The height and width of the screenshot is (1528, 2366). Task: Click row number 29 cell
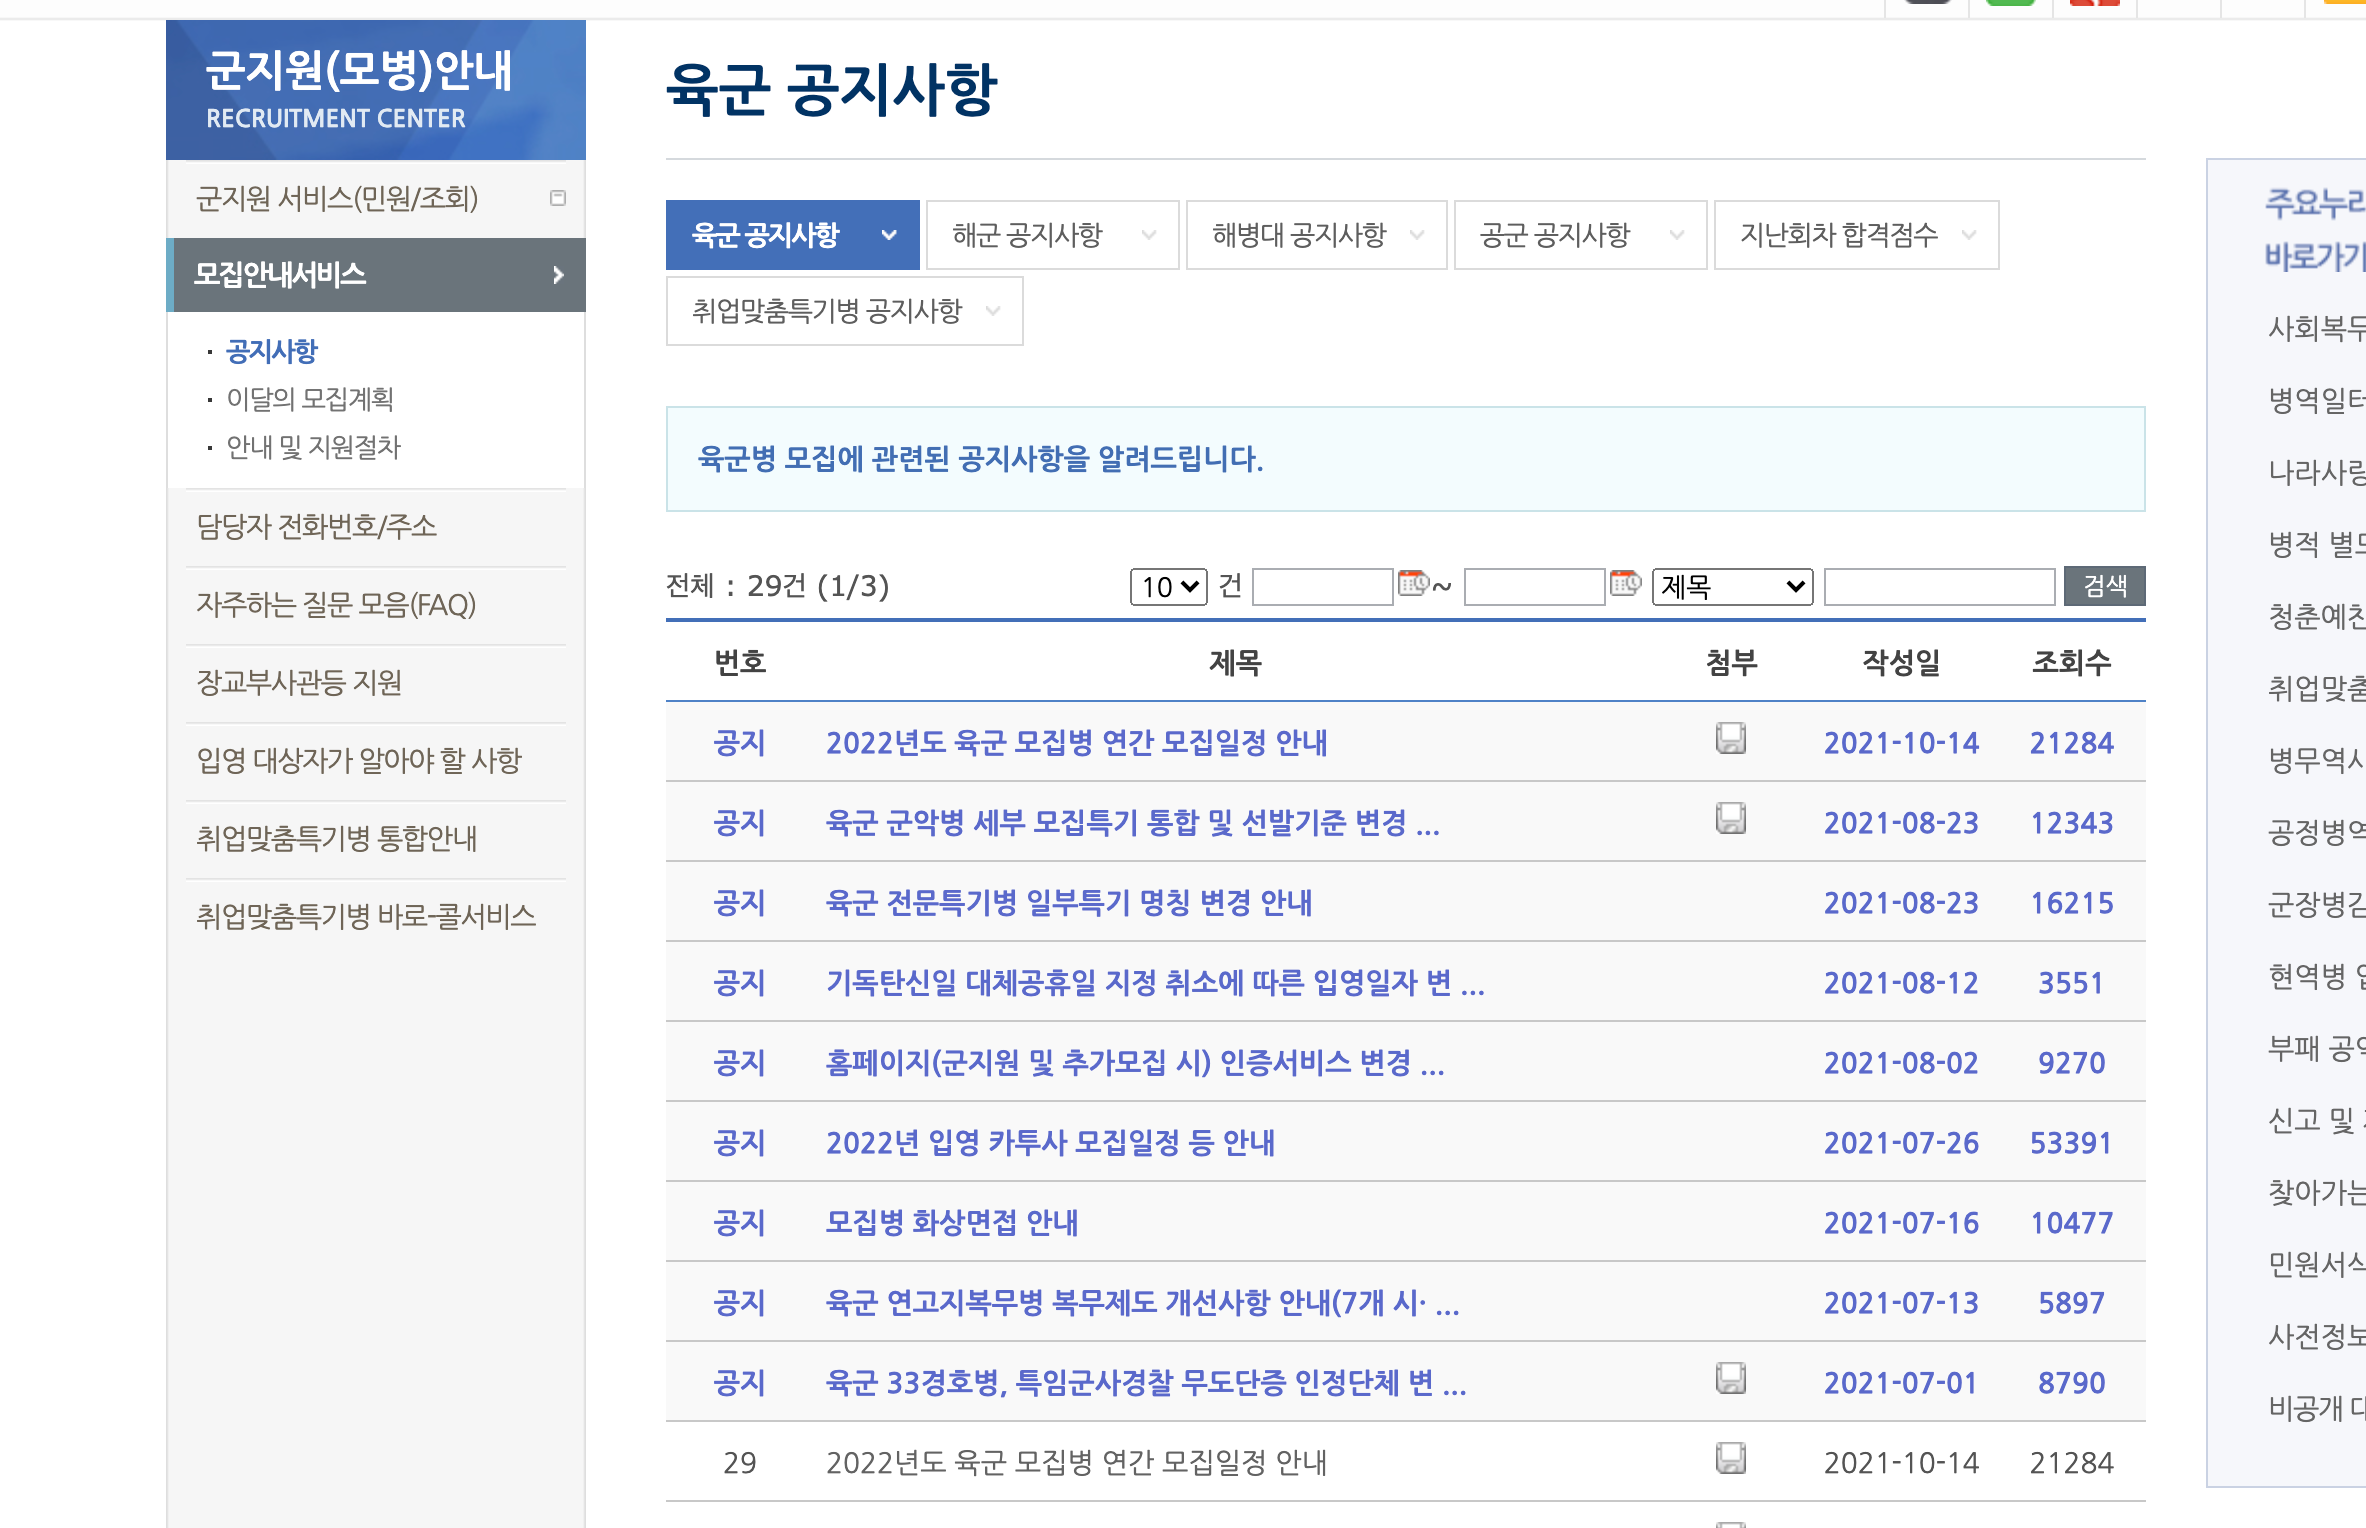click(x=739, y=1463)
